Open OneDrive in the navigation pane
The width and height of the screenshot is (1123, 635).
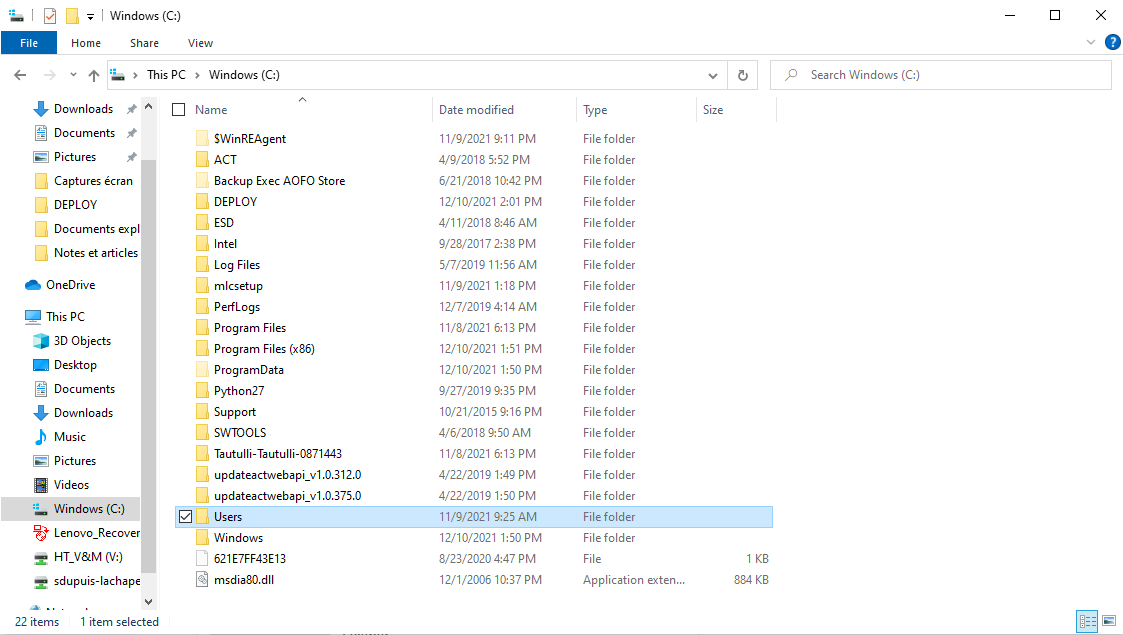[70, 285]
